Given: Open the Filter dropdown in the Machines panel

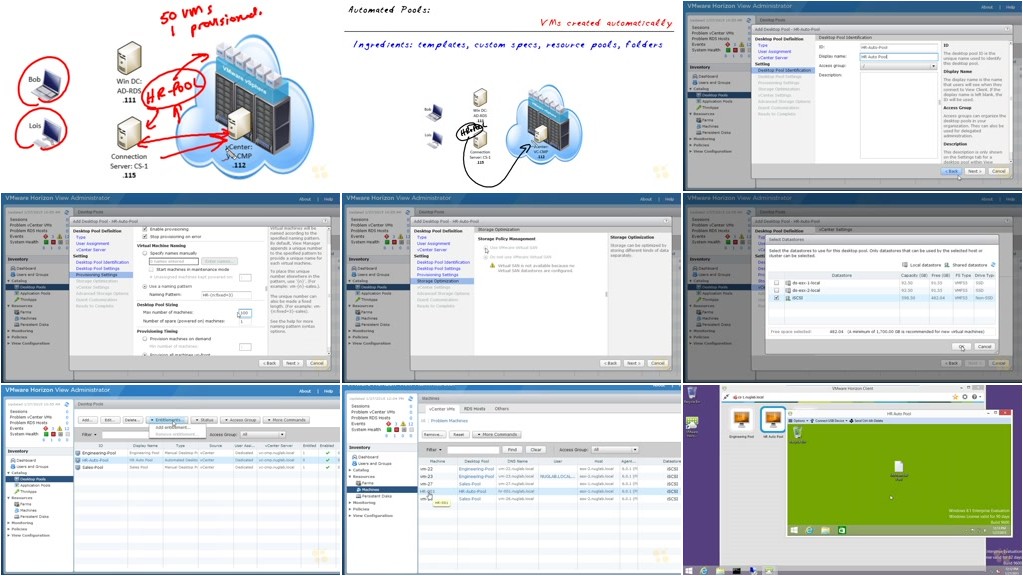Looking at the screenshot, I should (x=435, y=449).
